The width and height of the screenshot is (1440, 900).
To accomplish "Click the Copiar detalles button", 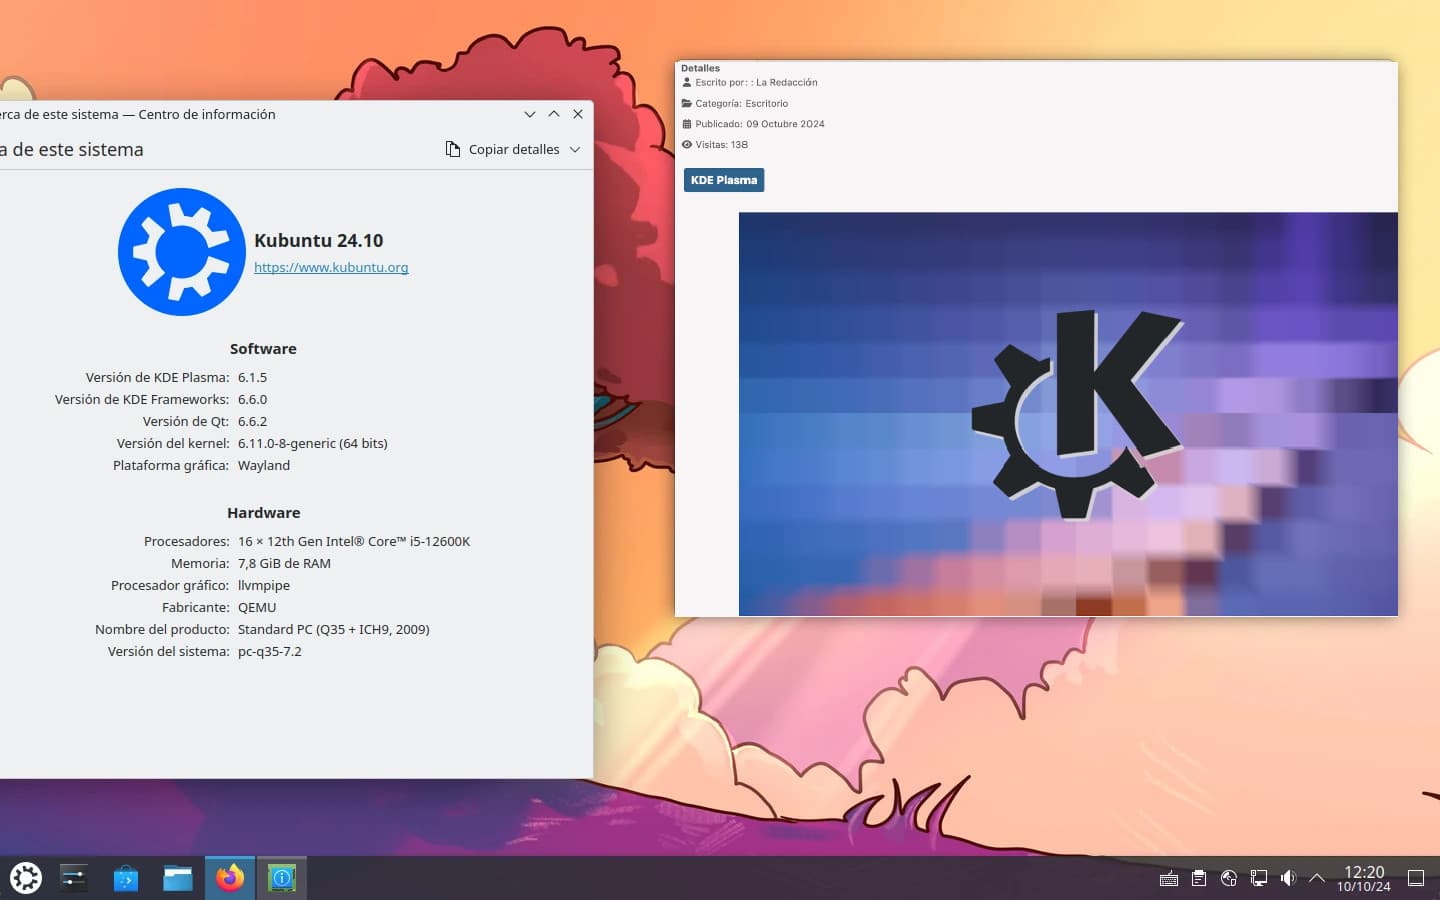I will pos(503,150).
